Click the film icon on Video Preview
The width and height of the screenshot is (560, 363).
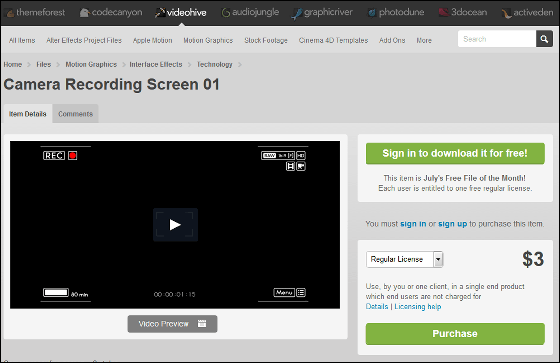point(202,324)
